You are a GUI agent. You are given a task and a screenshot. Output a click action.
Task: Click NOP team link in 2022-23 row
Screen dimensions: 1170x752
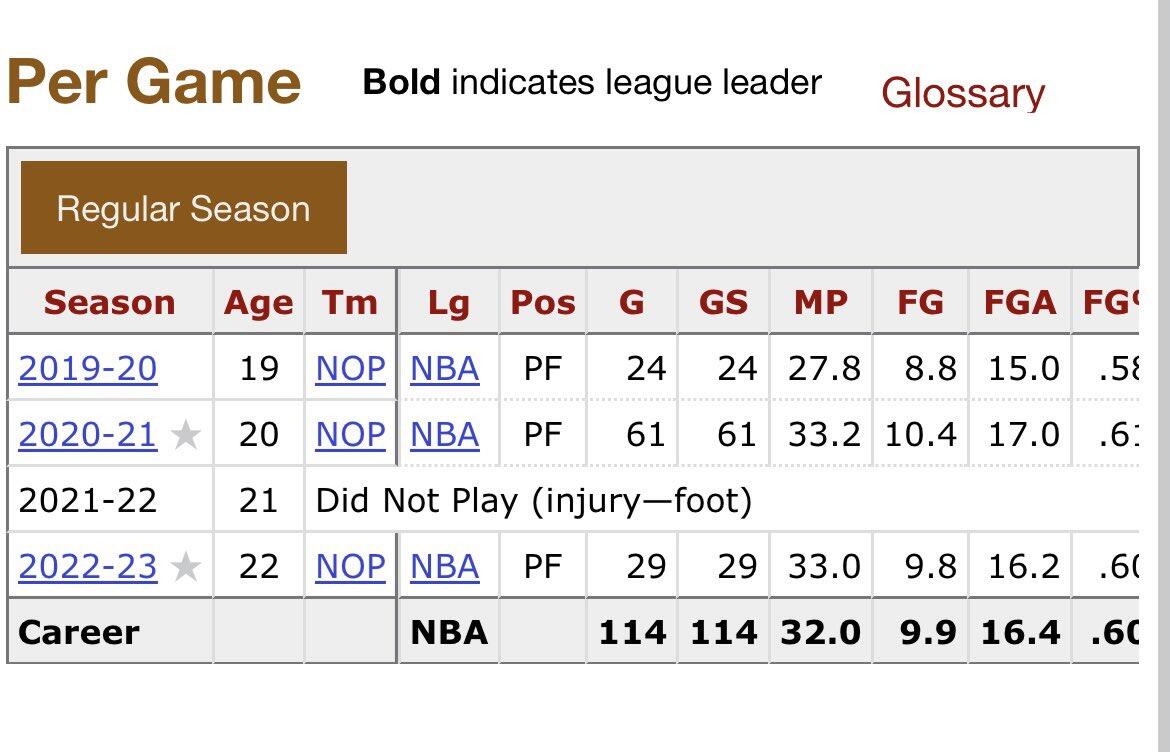350,567
